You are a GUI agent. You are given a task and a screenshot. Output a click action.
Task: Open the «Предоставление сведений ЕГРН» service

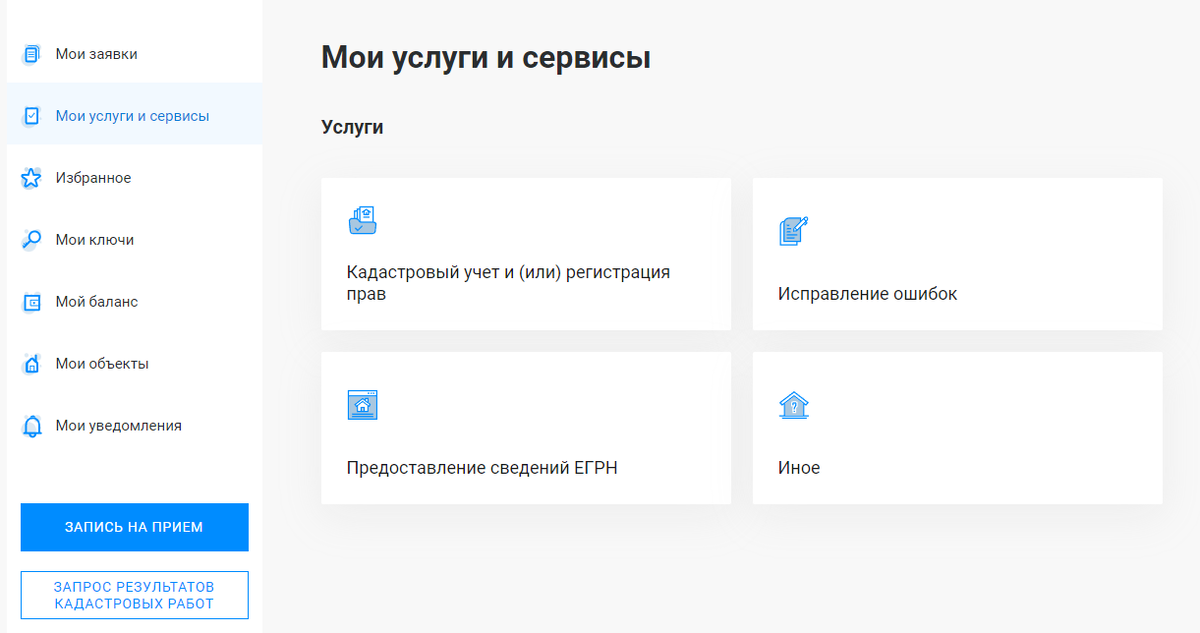coord(525,428)
